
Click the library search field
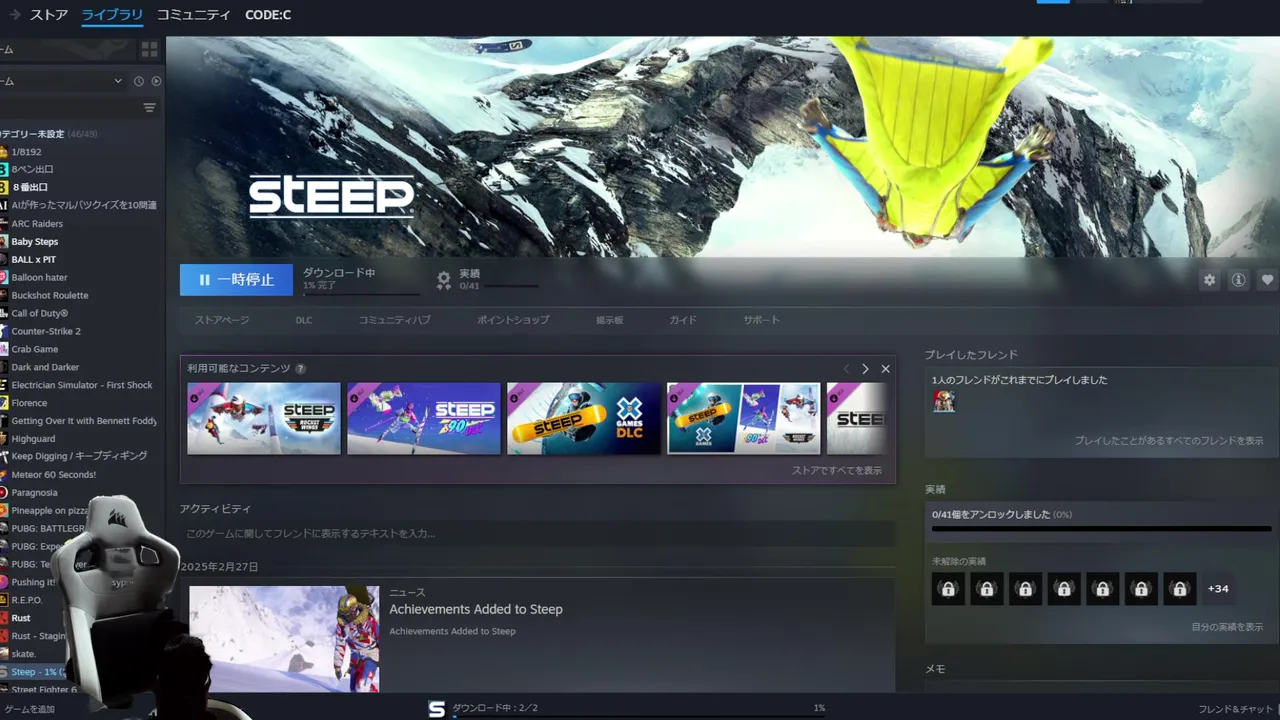(68, 108)
